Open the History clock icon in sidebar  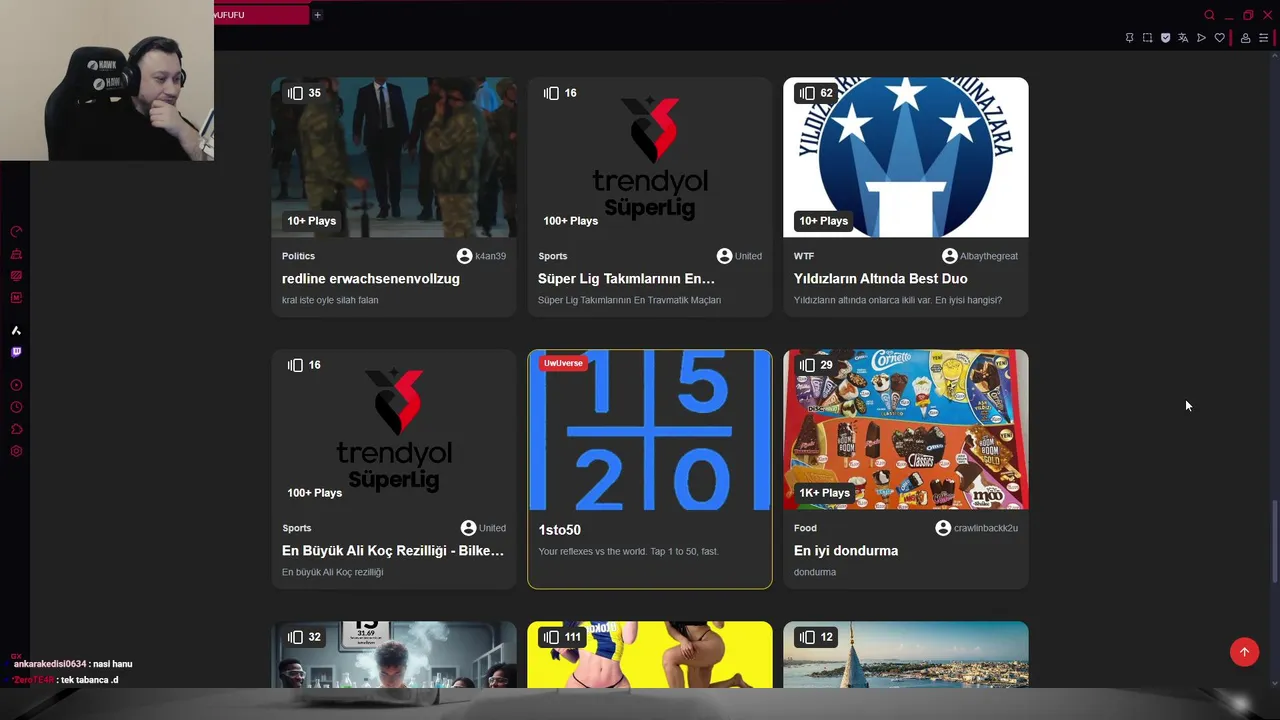point(16,407)
